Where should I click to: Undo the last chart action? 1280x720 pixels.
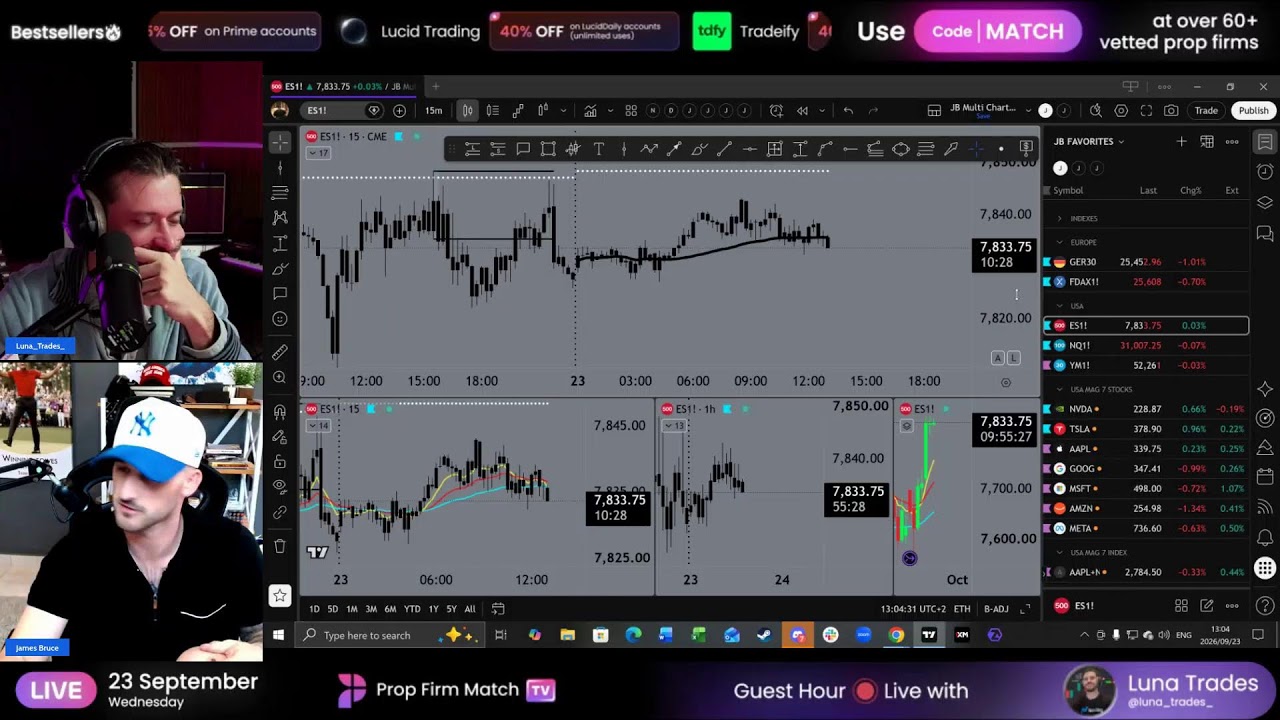[x=848, y=110]
